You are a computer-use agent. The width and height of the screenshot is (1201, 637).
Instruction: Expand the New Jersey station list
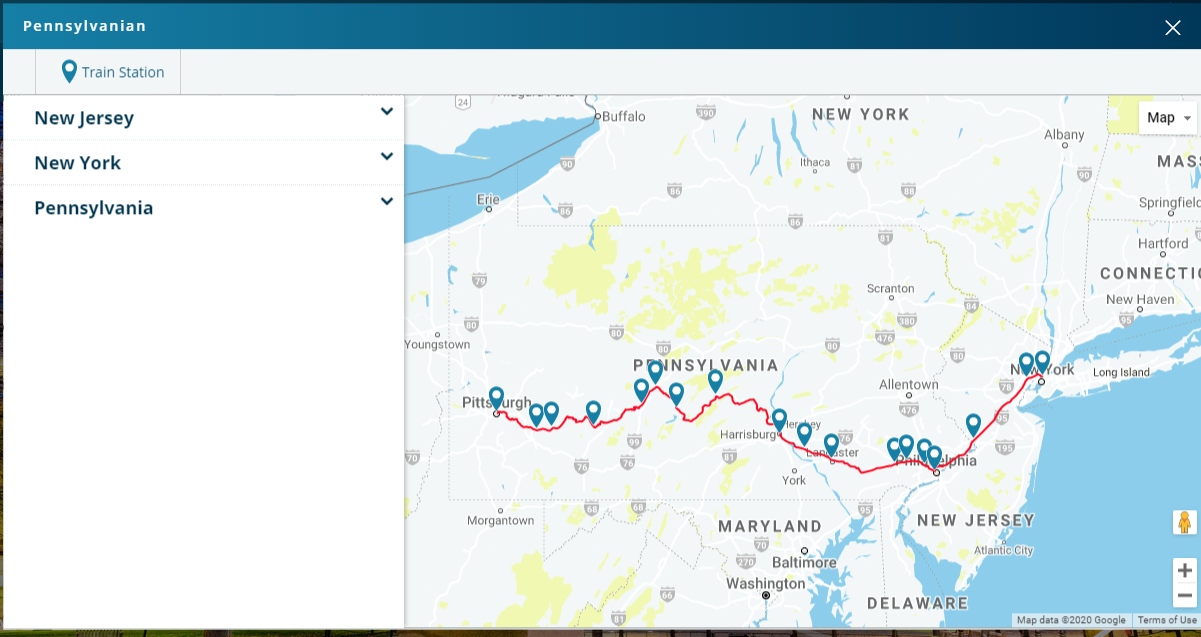(x=387, y=112)
